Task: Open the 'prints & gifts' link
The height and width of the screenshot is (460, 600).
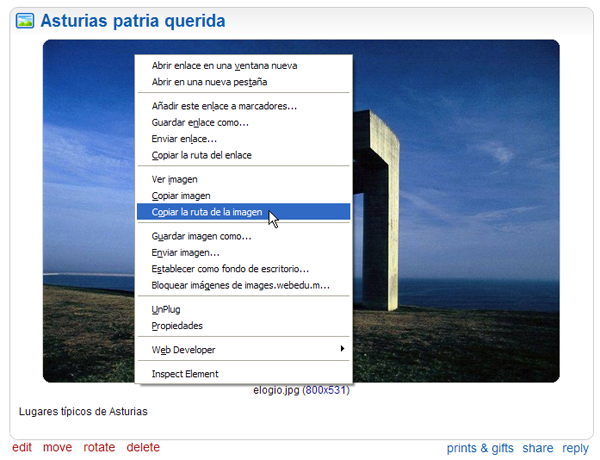Action: [480, 449]
